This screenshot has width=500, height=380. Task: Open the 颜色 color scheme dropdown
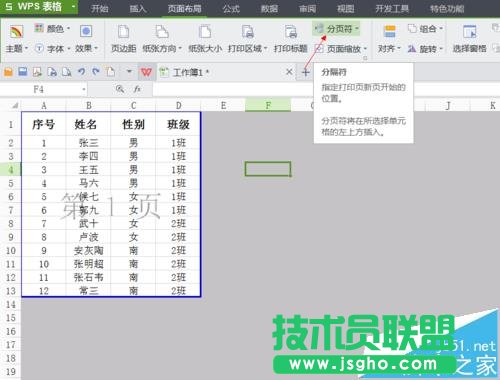(x=53, y=29)
